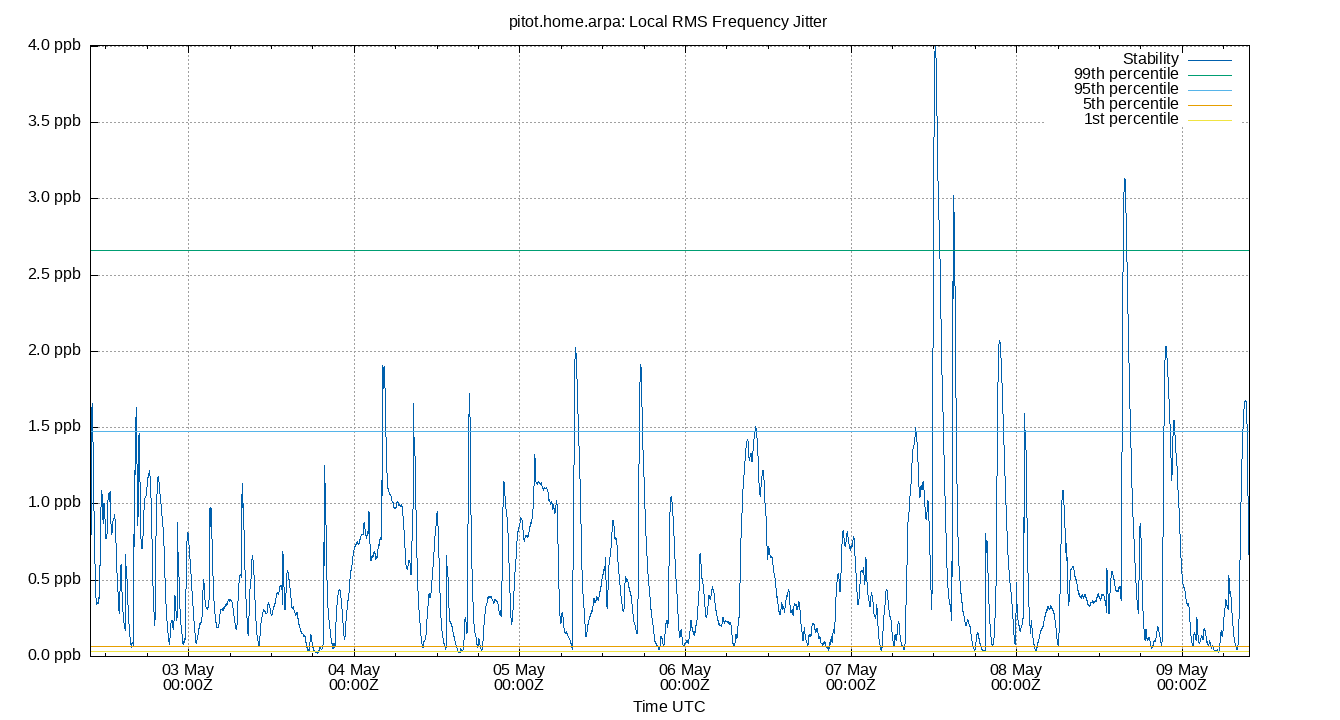Click the 3.1 ppb peak on 08 May
The height and width of the screenshot is (720, 1340).
pyautogui.click(x=1125, y=181)
